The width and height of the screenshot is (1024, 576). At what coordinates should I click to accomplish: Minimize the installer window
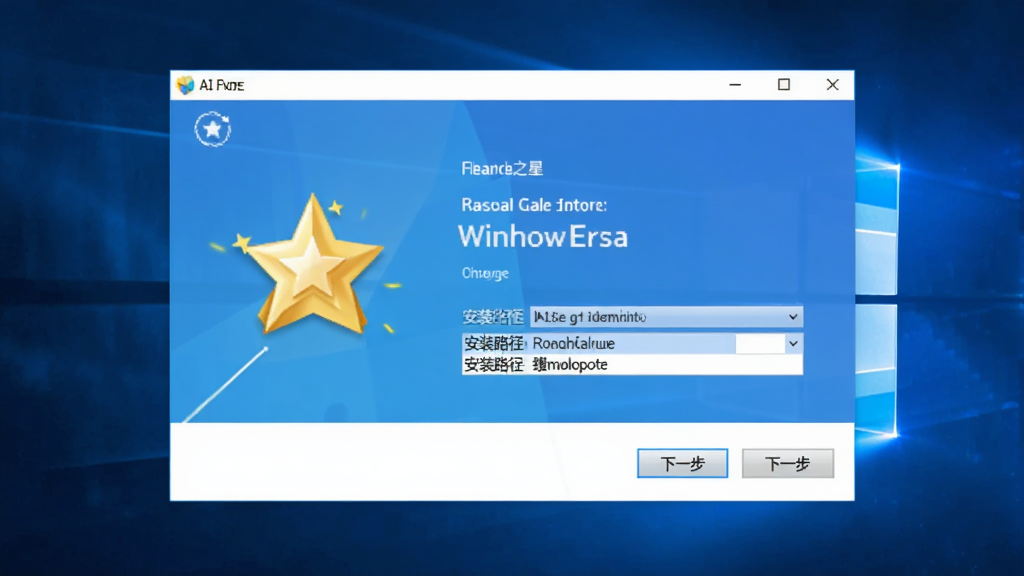[x=735, y=85]
